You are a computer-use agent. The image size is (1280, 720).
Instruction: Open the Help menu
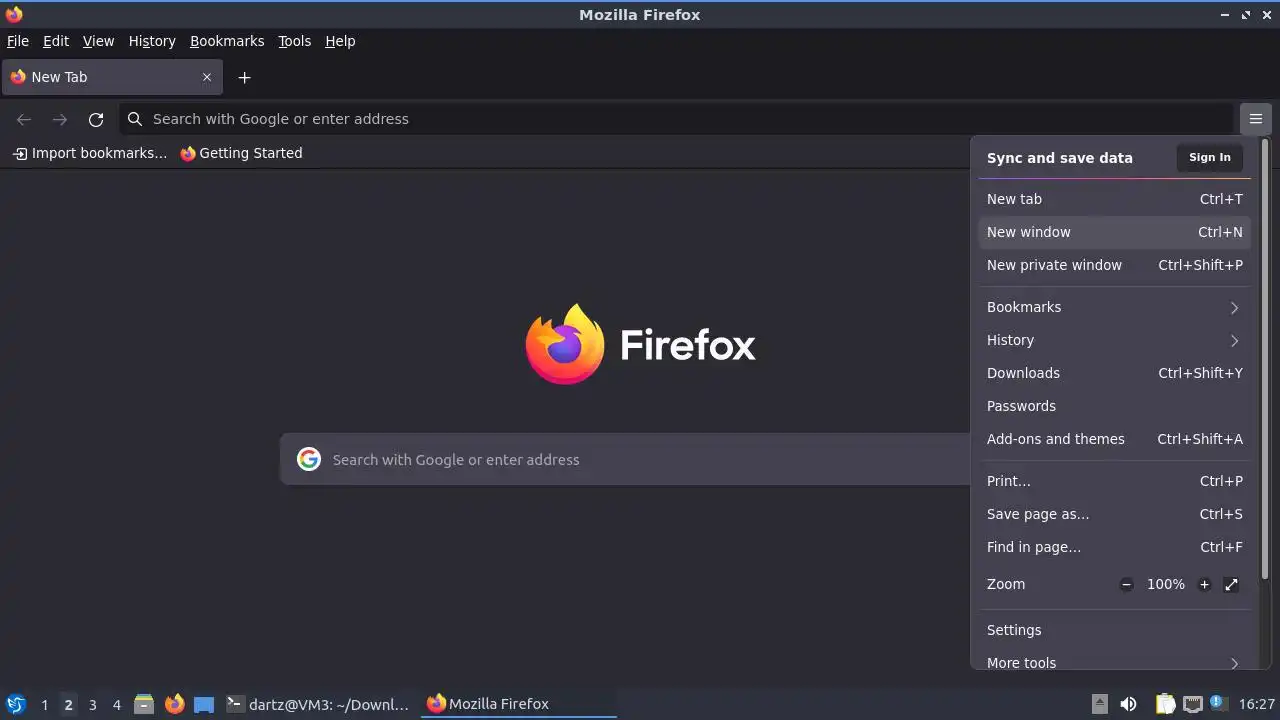(x=340, y=41)
